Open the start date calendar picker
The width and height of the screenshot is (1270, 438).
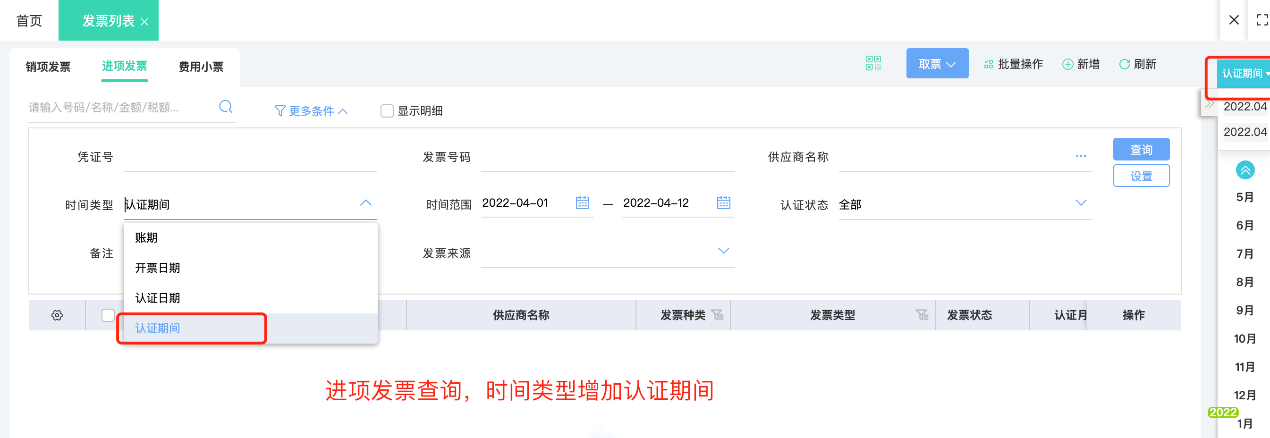coord(583,203)
